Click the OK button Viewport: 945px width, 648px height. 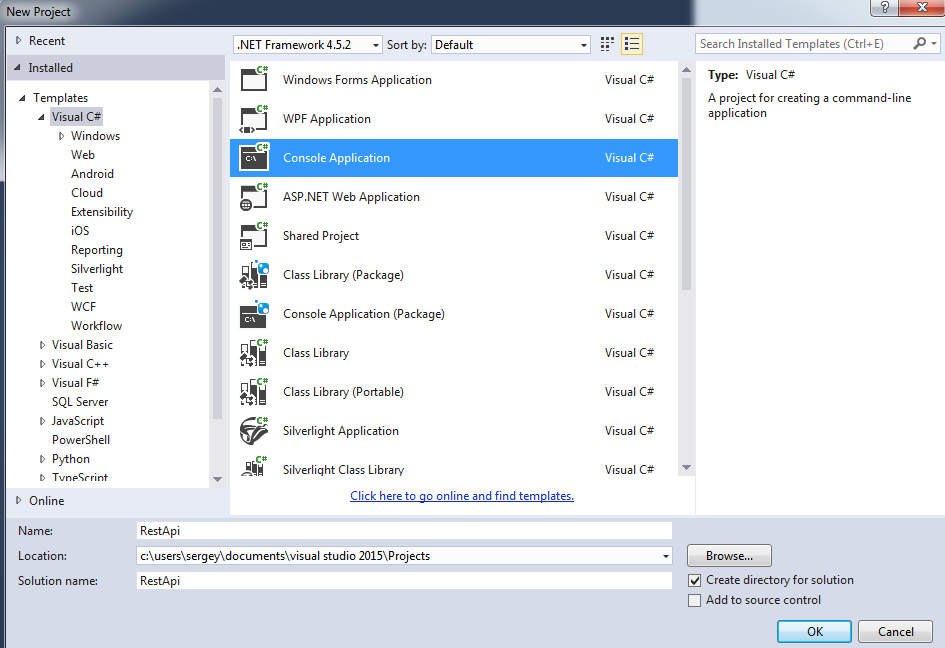814,632
